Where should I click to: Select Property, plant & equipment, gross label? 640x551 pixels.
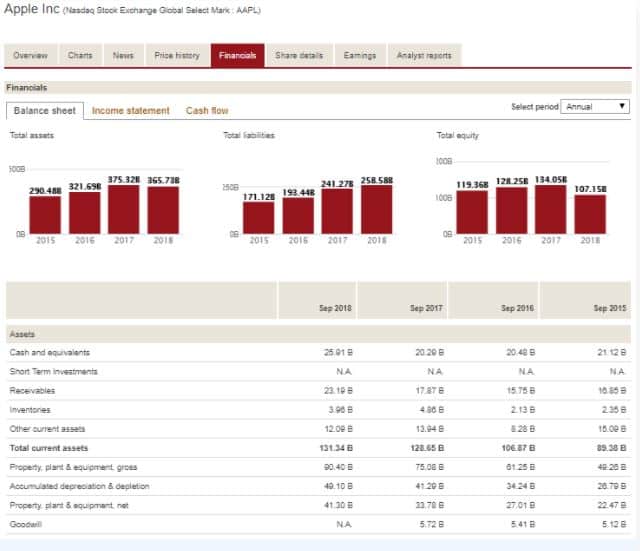pos(73,467)
